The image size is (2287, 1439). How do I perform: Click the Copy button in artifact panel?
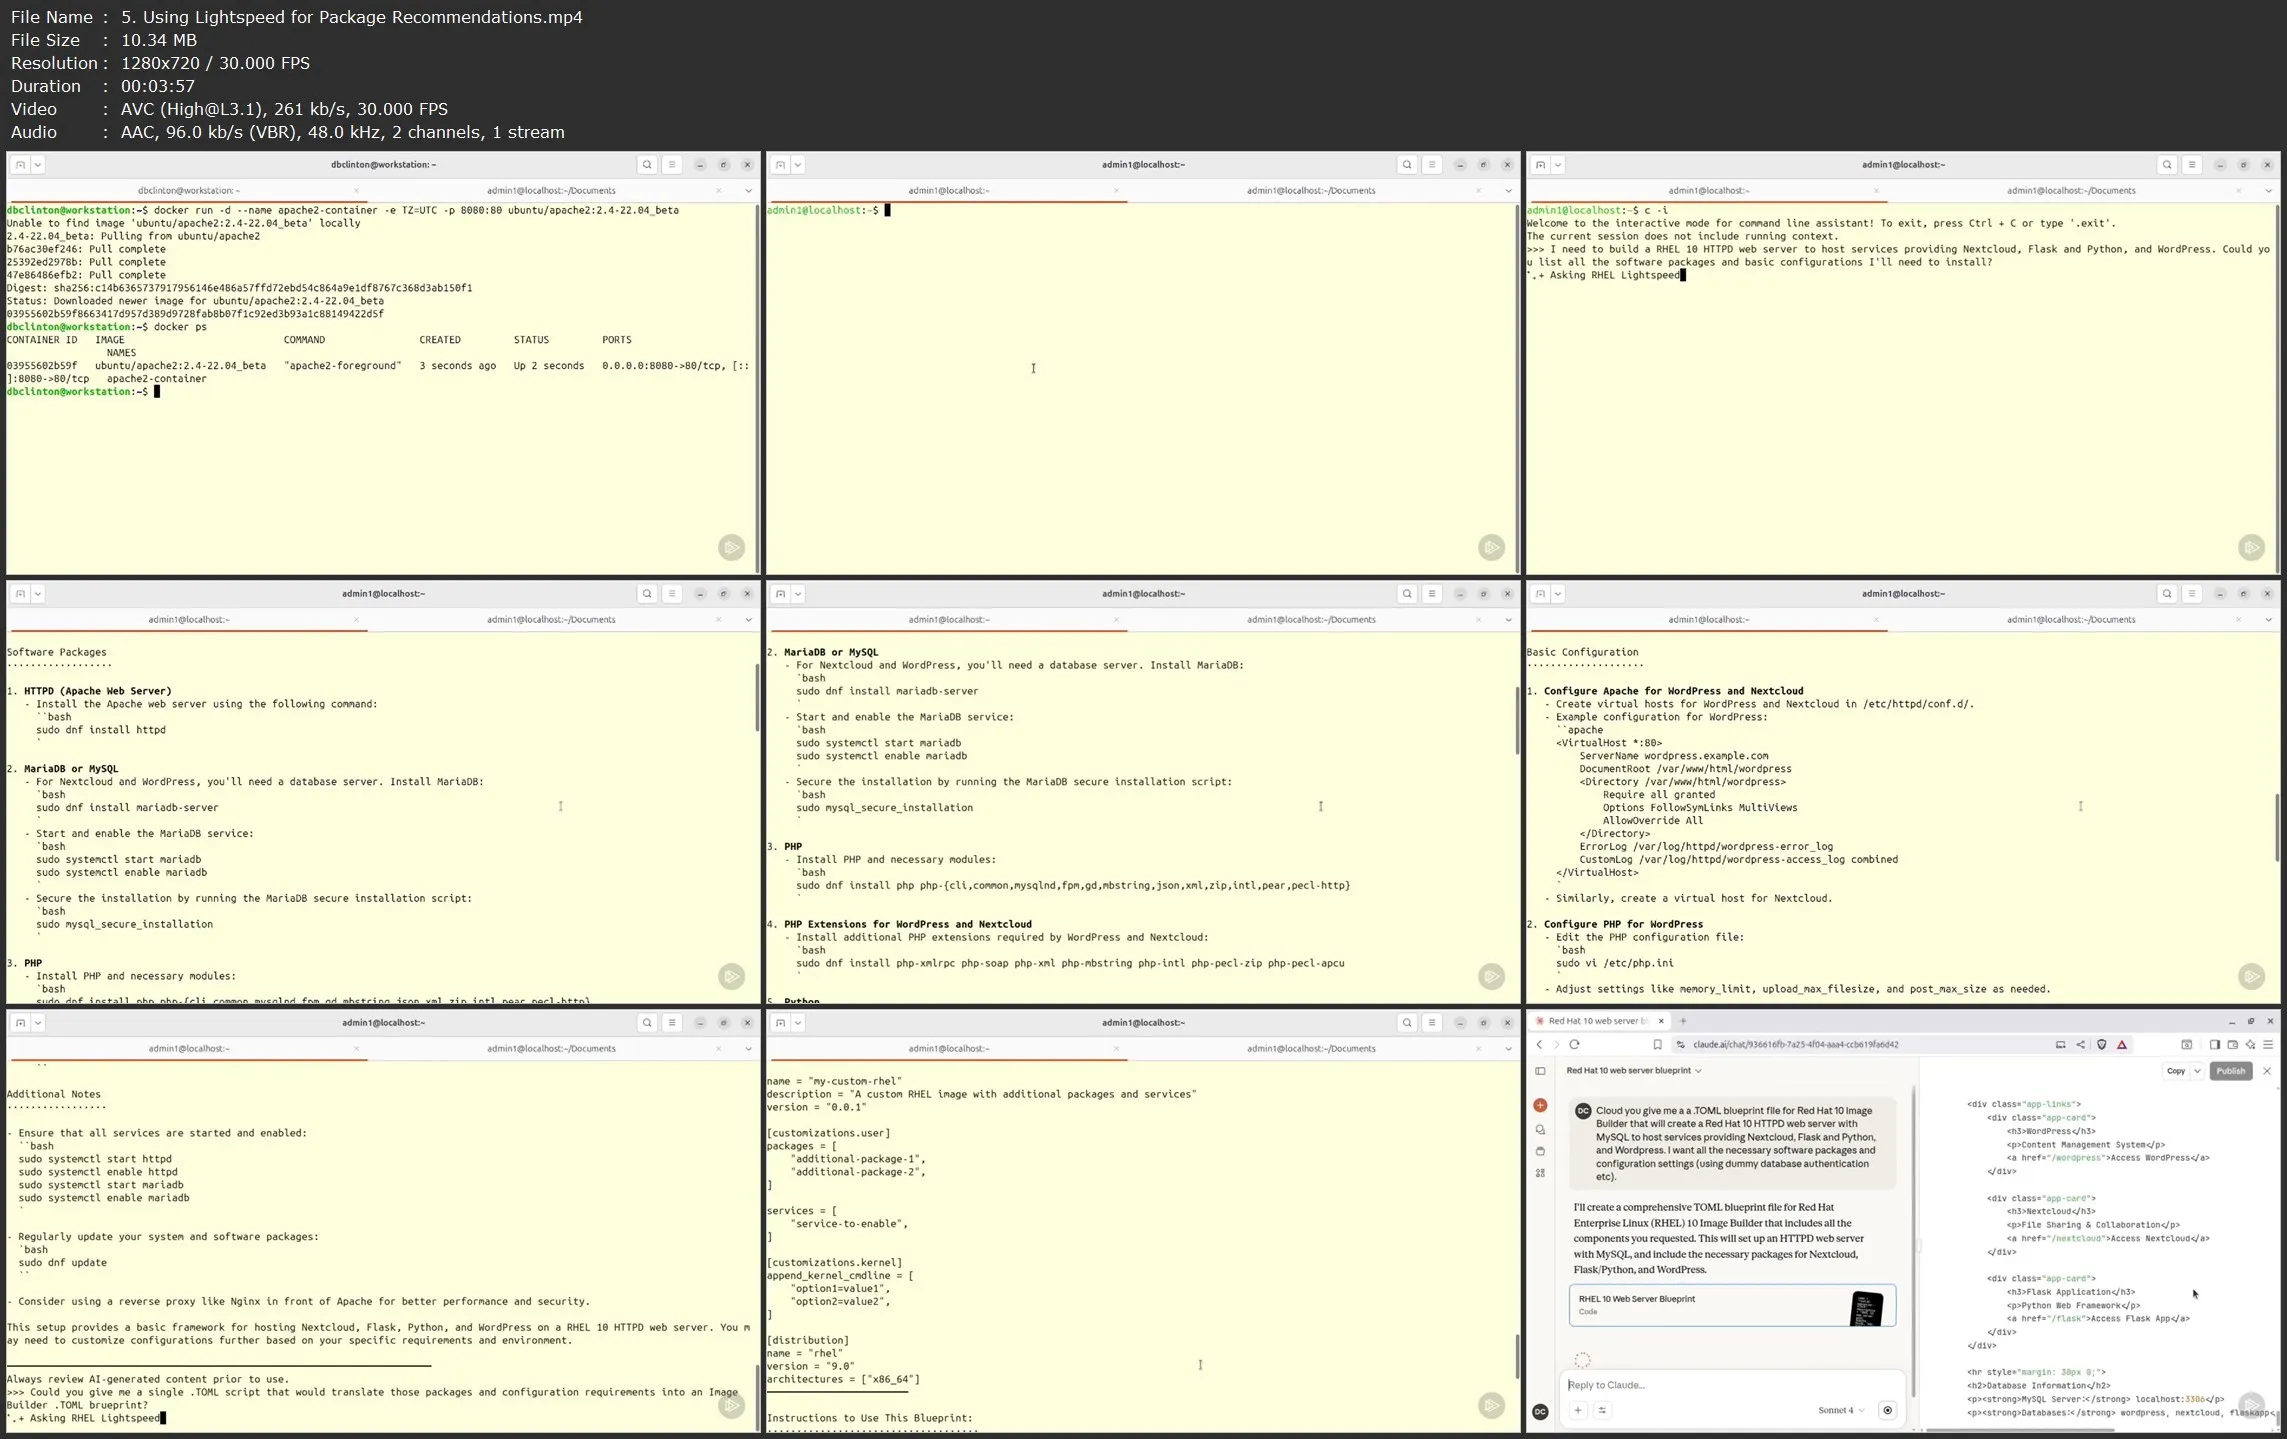coord(2175,1071)
